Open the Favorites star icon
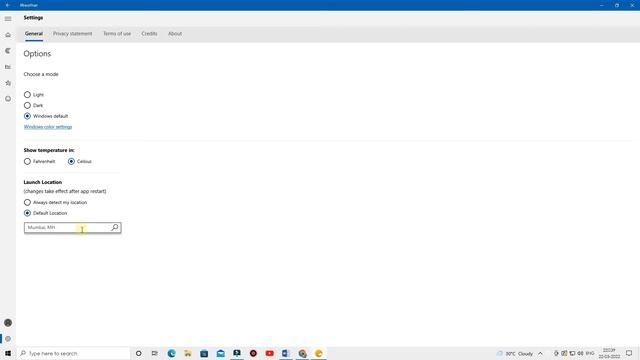 click(8, 83)
